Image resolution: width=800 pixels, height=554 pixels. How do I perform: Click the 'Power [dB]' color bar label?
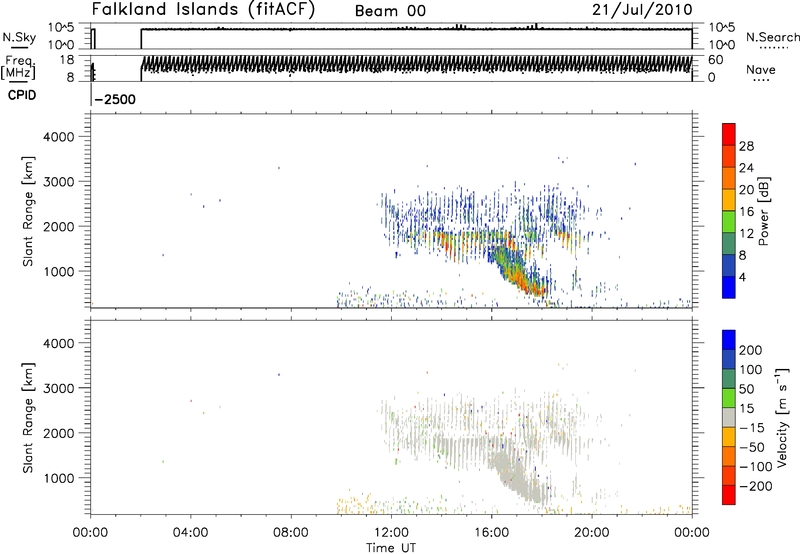pos(763,211)
